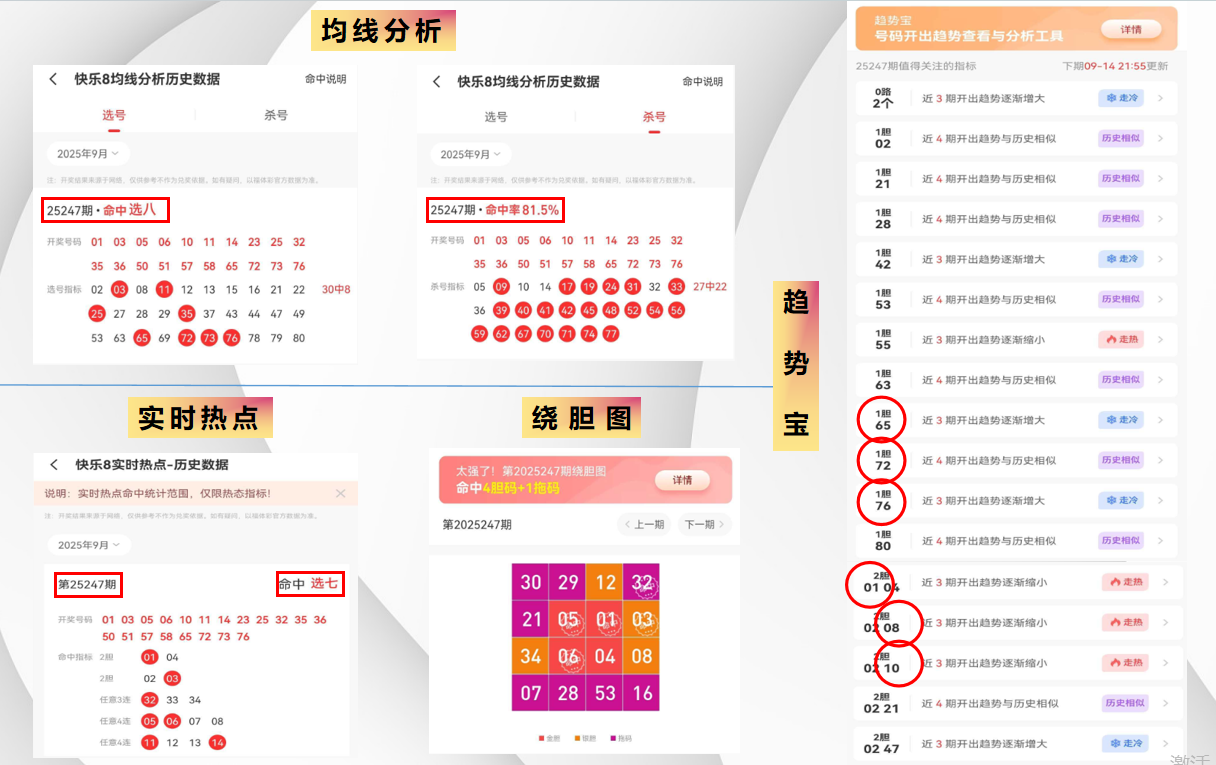Switch to the 选号 tab in middle panel

click(x=496, y=117)
